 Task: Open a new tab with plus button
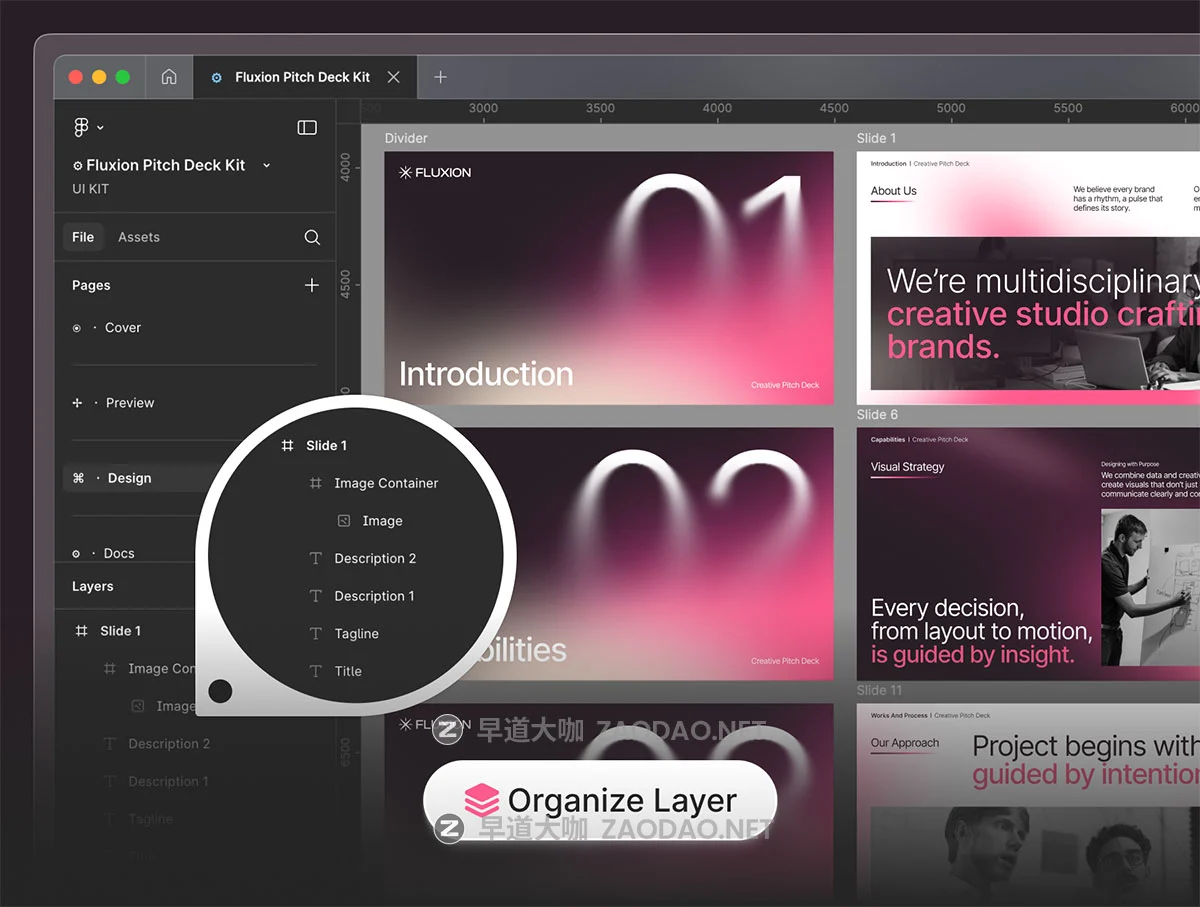coord(440,77)
